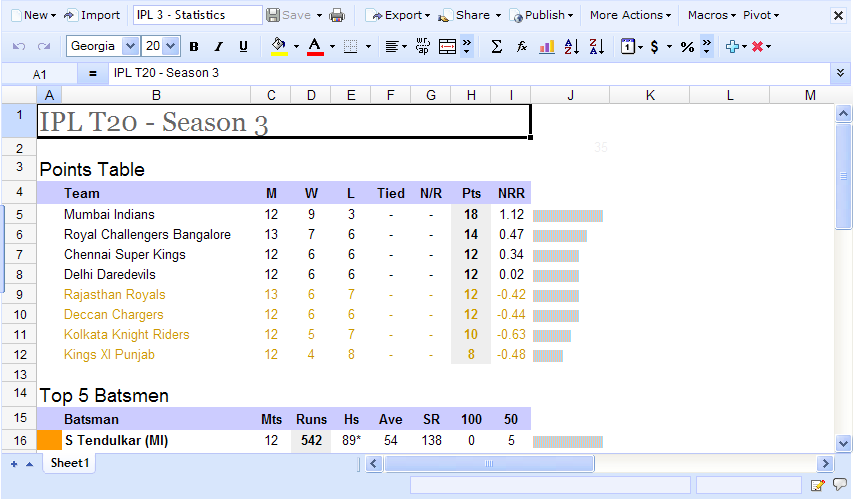
Task: Apply fill color with paint bucket
Action: pyautogui.click(x=279, y=47)
